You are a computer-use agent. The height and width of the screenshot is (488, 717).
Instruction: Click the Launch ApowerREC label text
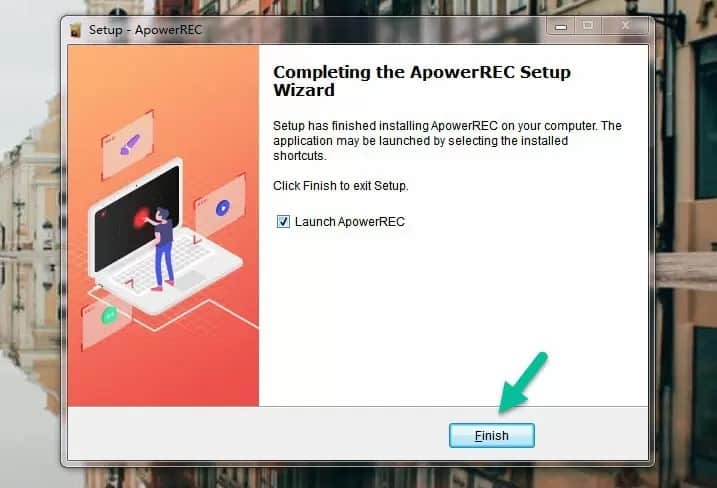[x=350, y=222]
